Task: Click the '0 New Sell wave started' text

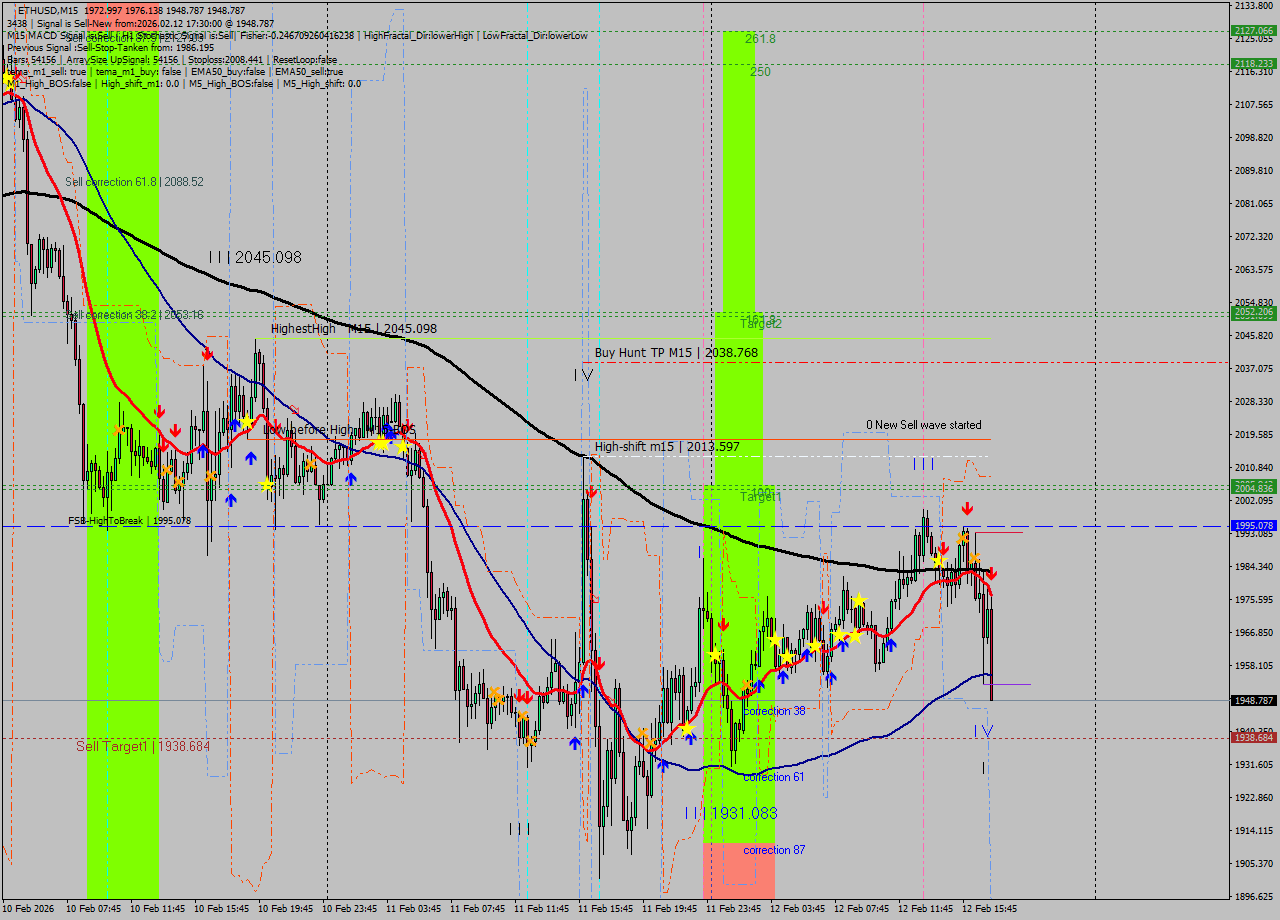Action: point(923,425)
